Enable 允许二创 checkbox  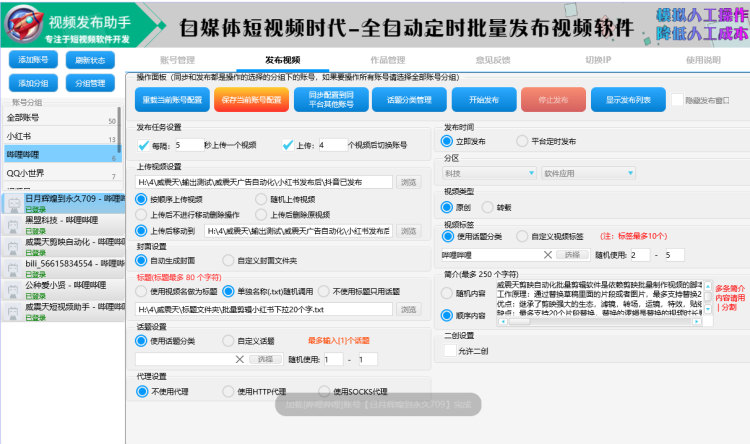450,351
